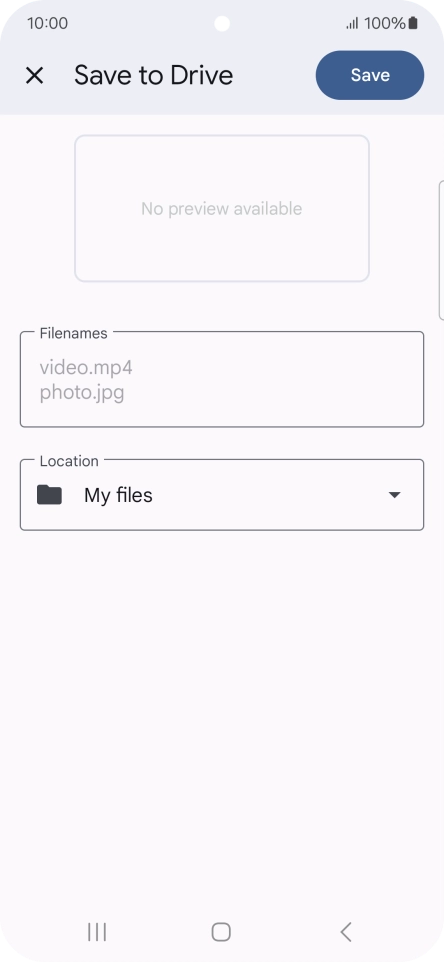Click the Location field label
Image resolution: width=444 pixels, height=962 pixels.
pyautogui.click(x=69, y=461)
